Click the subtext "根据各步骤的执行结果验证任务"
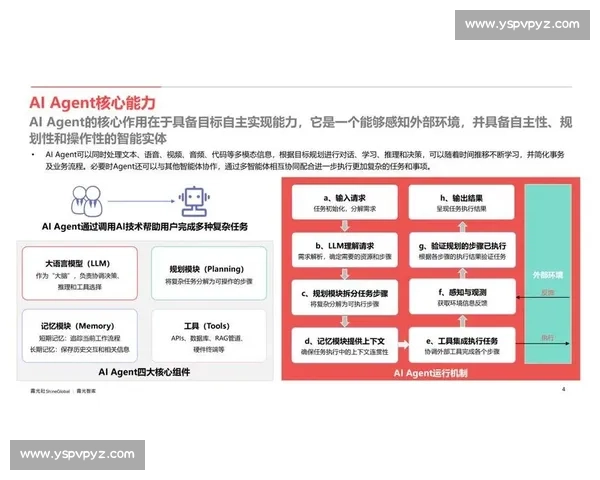The height and width of the screenshot is (480, 600). click(462, 256)
